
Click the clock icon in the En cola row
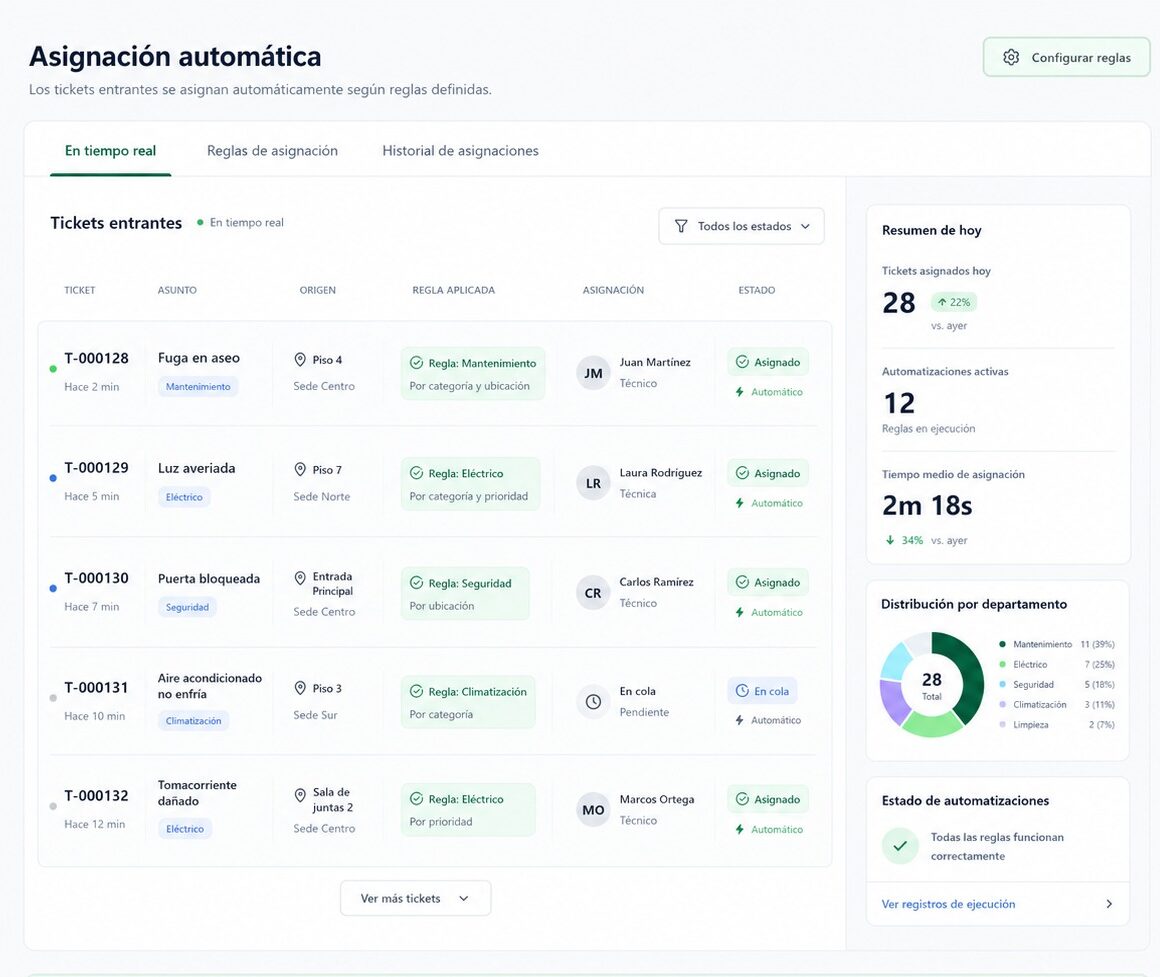tap(593, 702)
